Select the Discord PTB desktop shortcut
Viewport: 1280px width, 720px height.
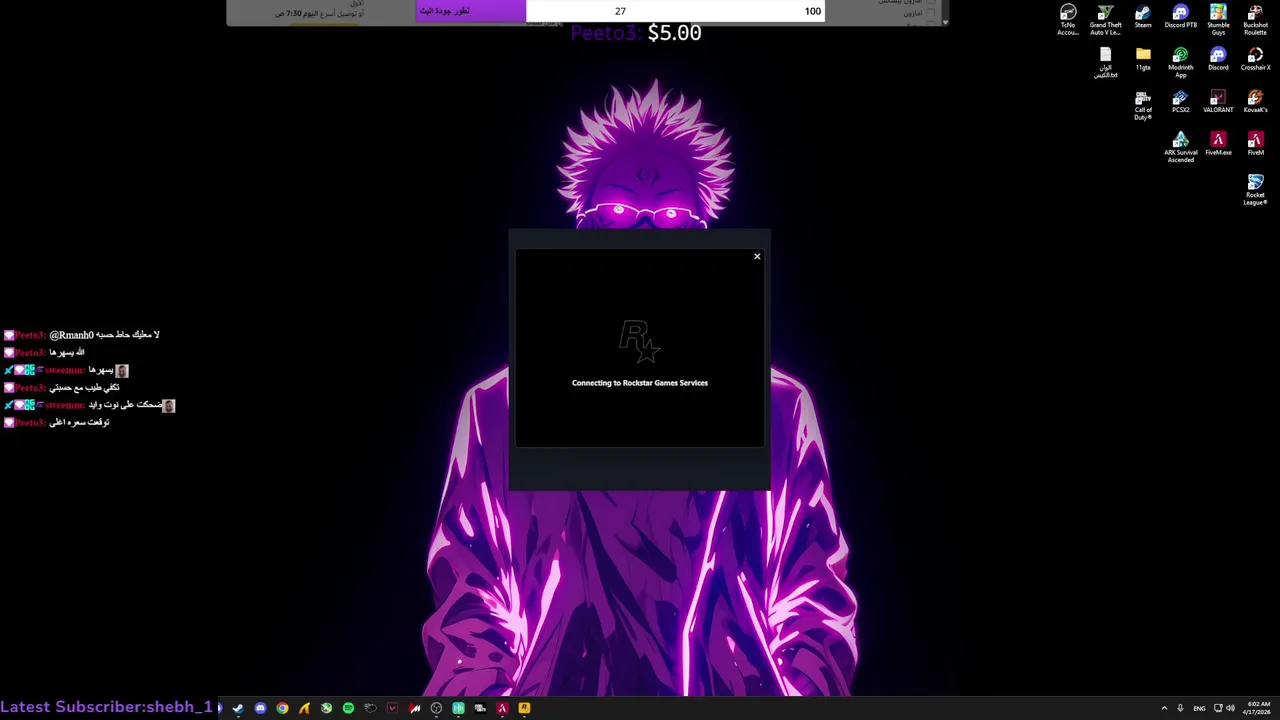coord(1180,17)
